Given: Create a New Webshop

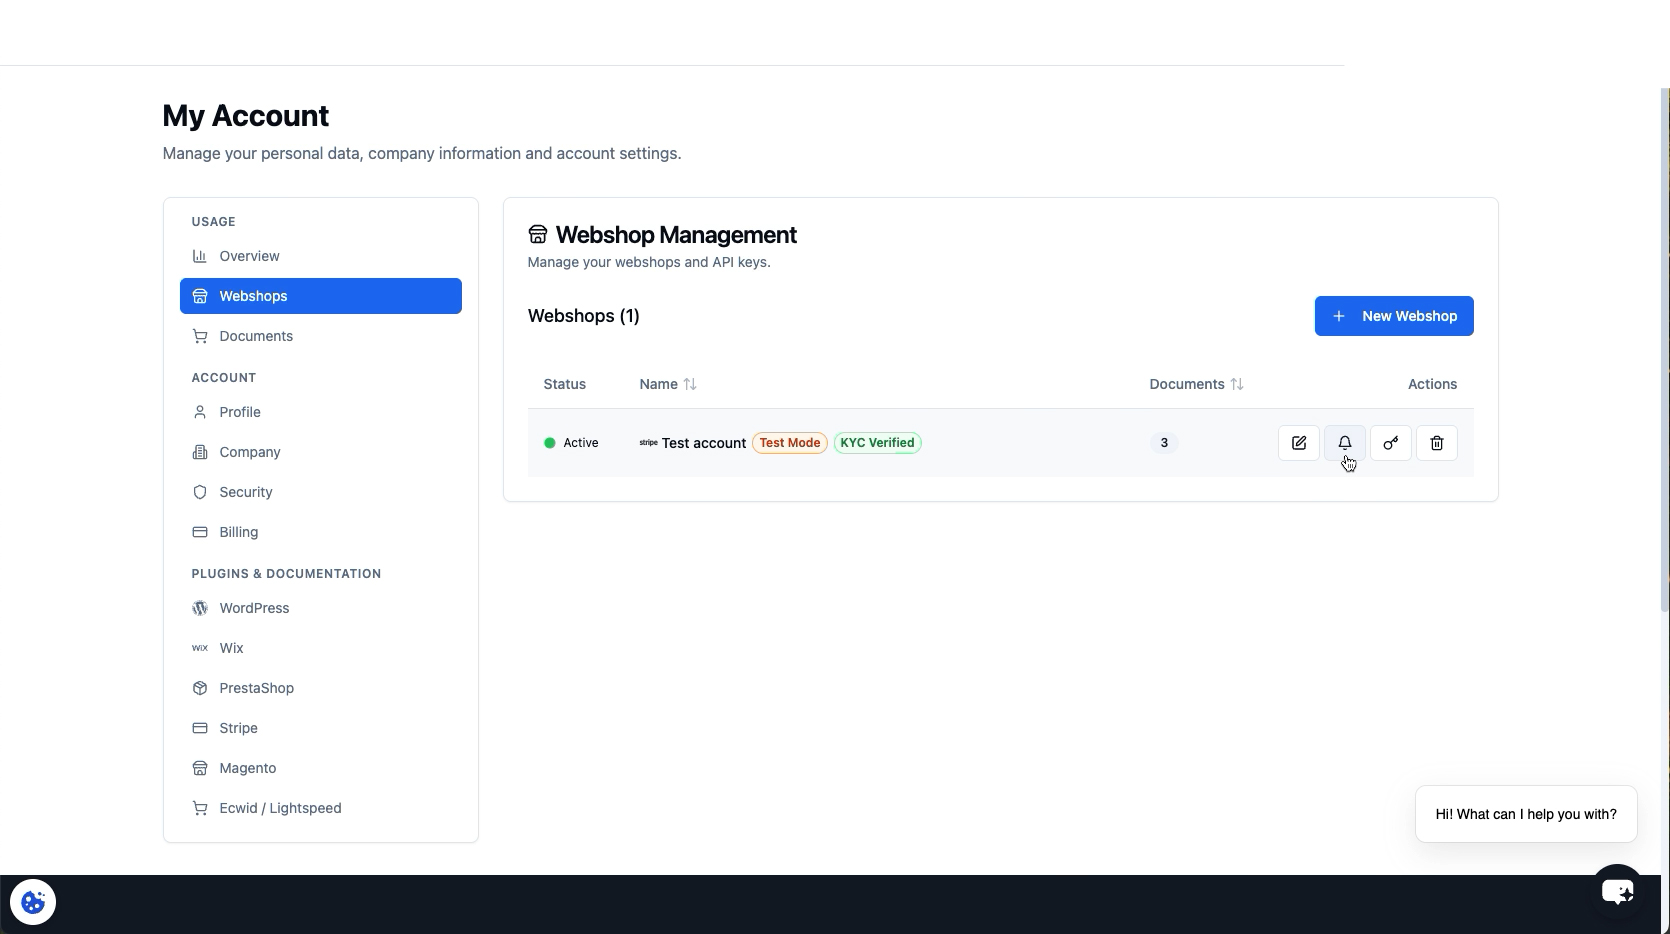Looking at the screenshot, I should click(1393, 316).
